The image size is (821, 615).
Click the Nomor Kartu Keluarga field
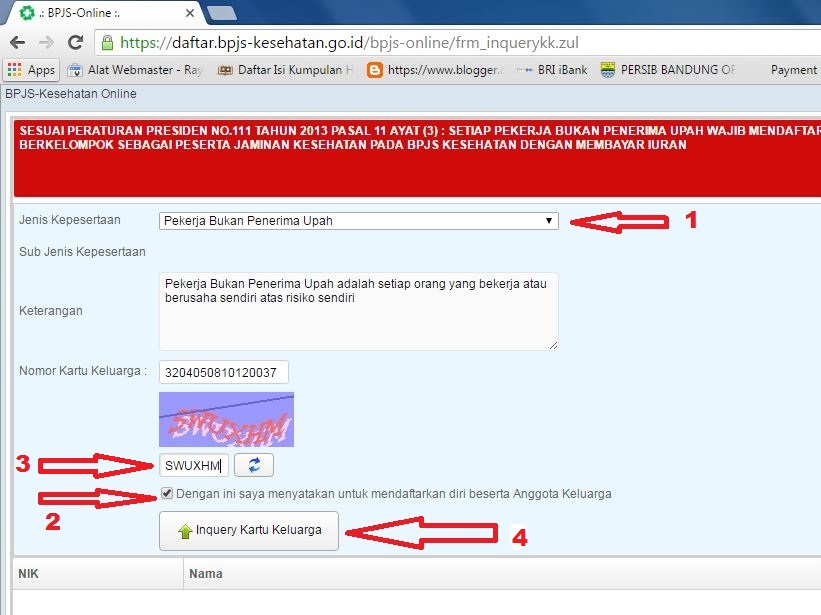[x=224, y=372]
